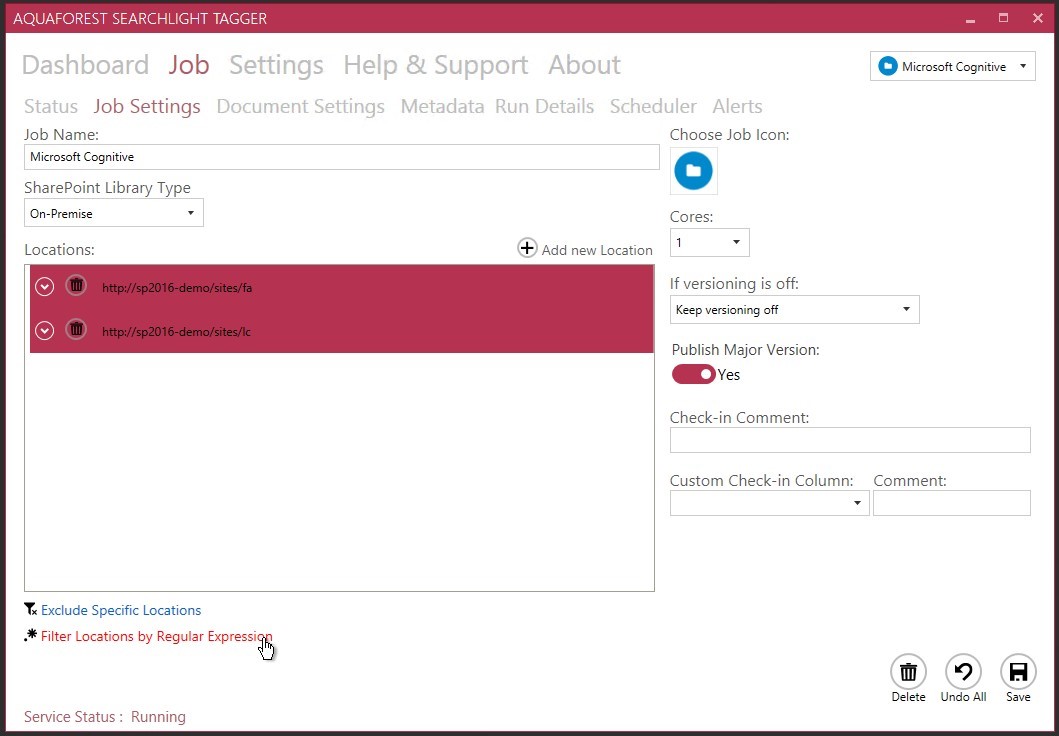Click the Save floppy disk icon
The width and height of the screenshot is (1059, 736).
pyautogui.click(x=1018, y=672)
